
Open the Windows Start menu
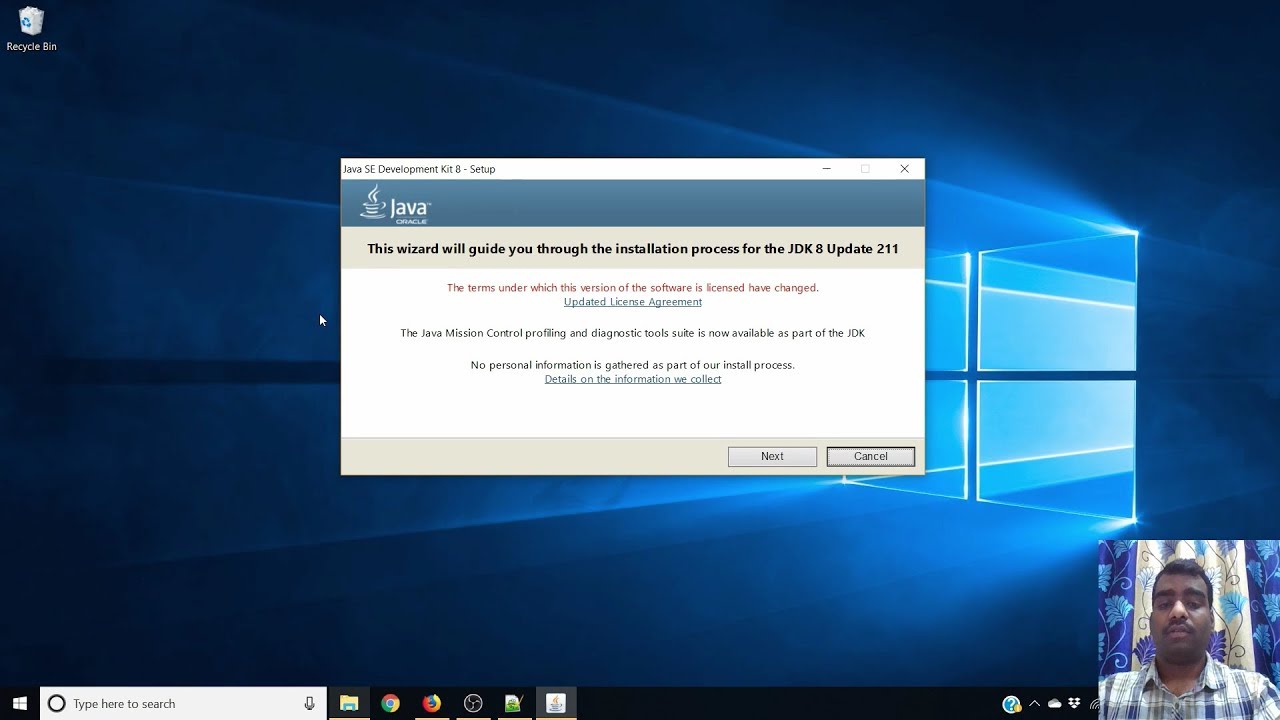click(x=19, y=703)
